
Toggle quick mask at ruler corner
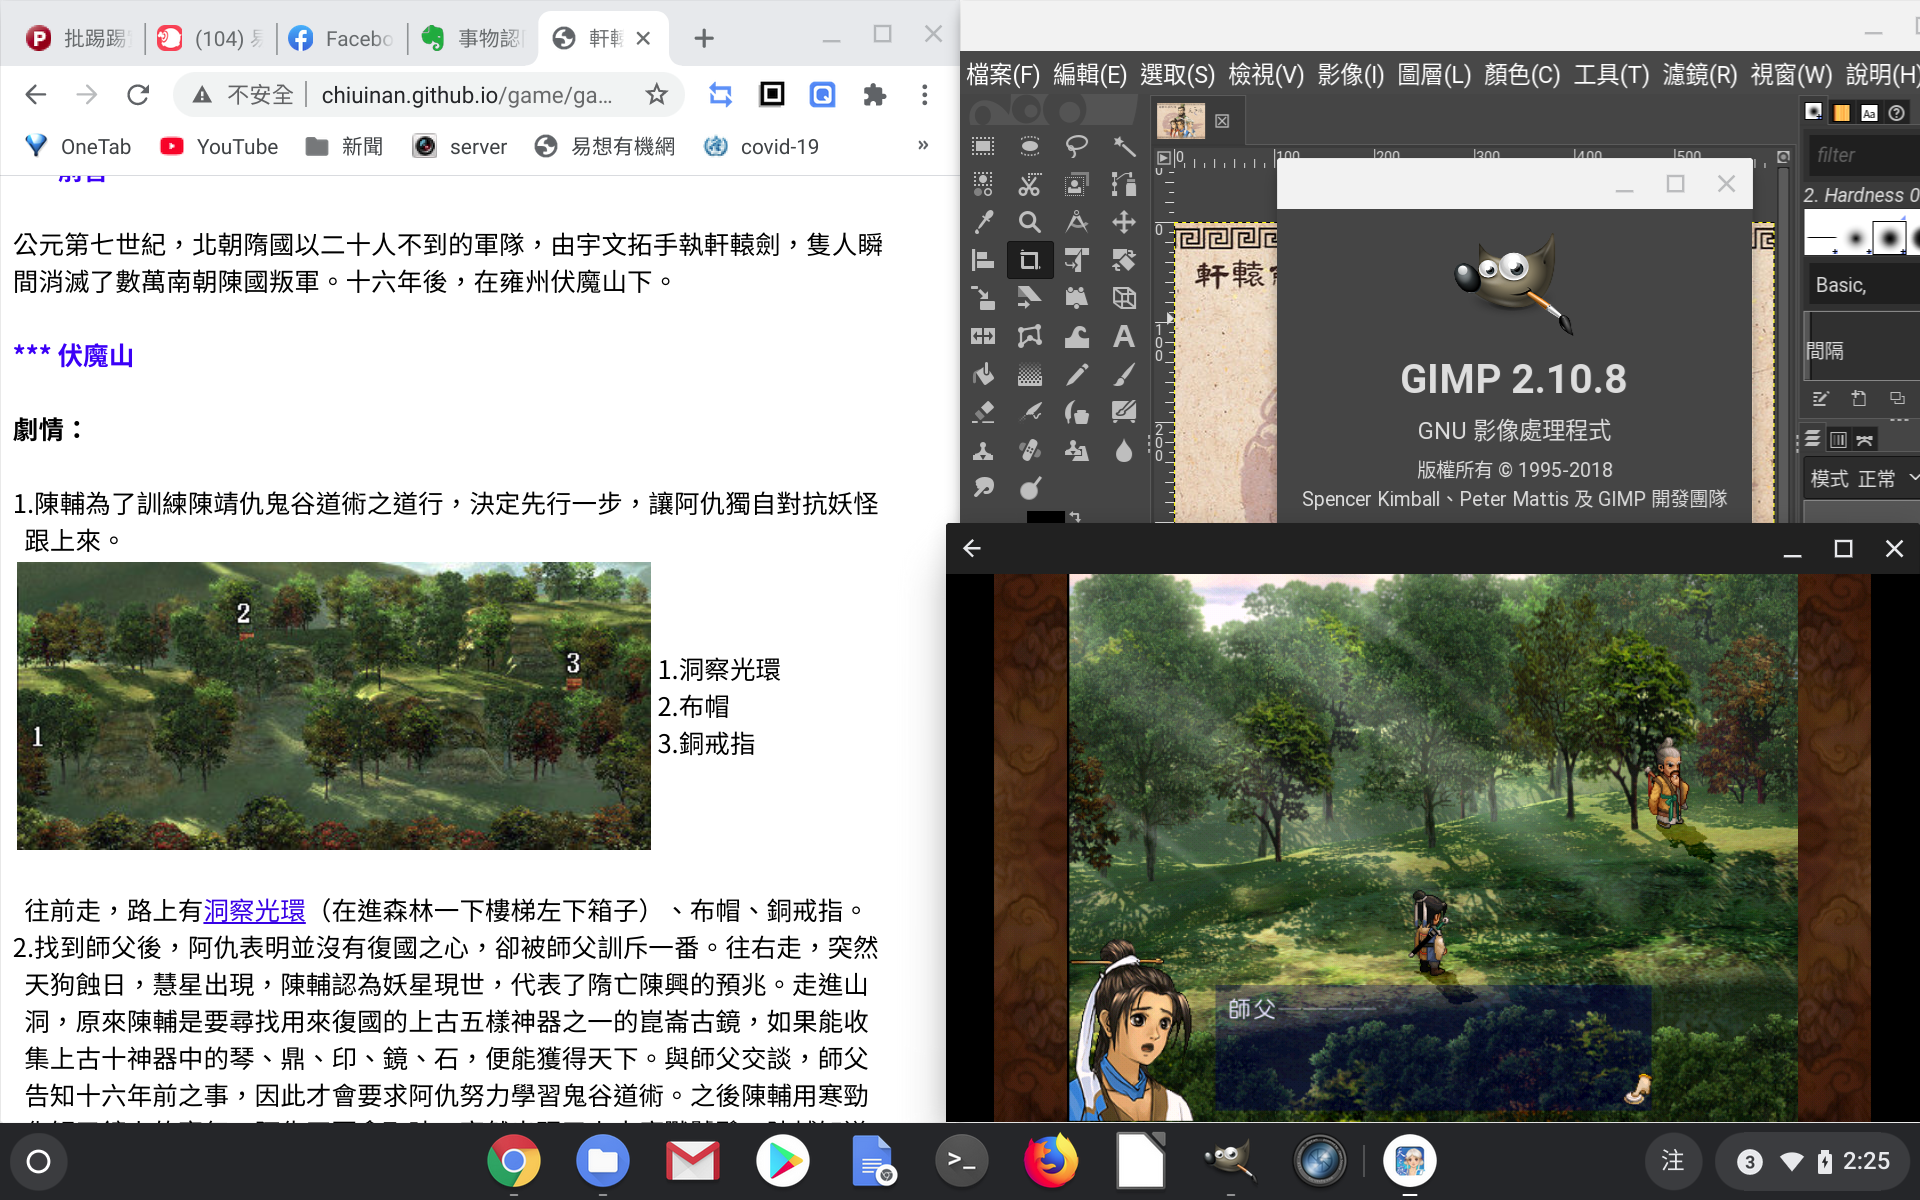click(1163, 158)
